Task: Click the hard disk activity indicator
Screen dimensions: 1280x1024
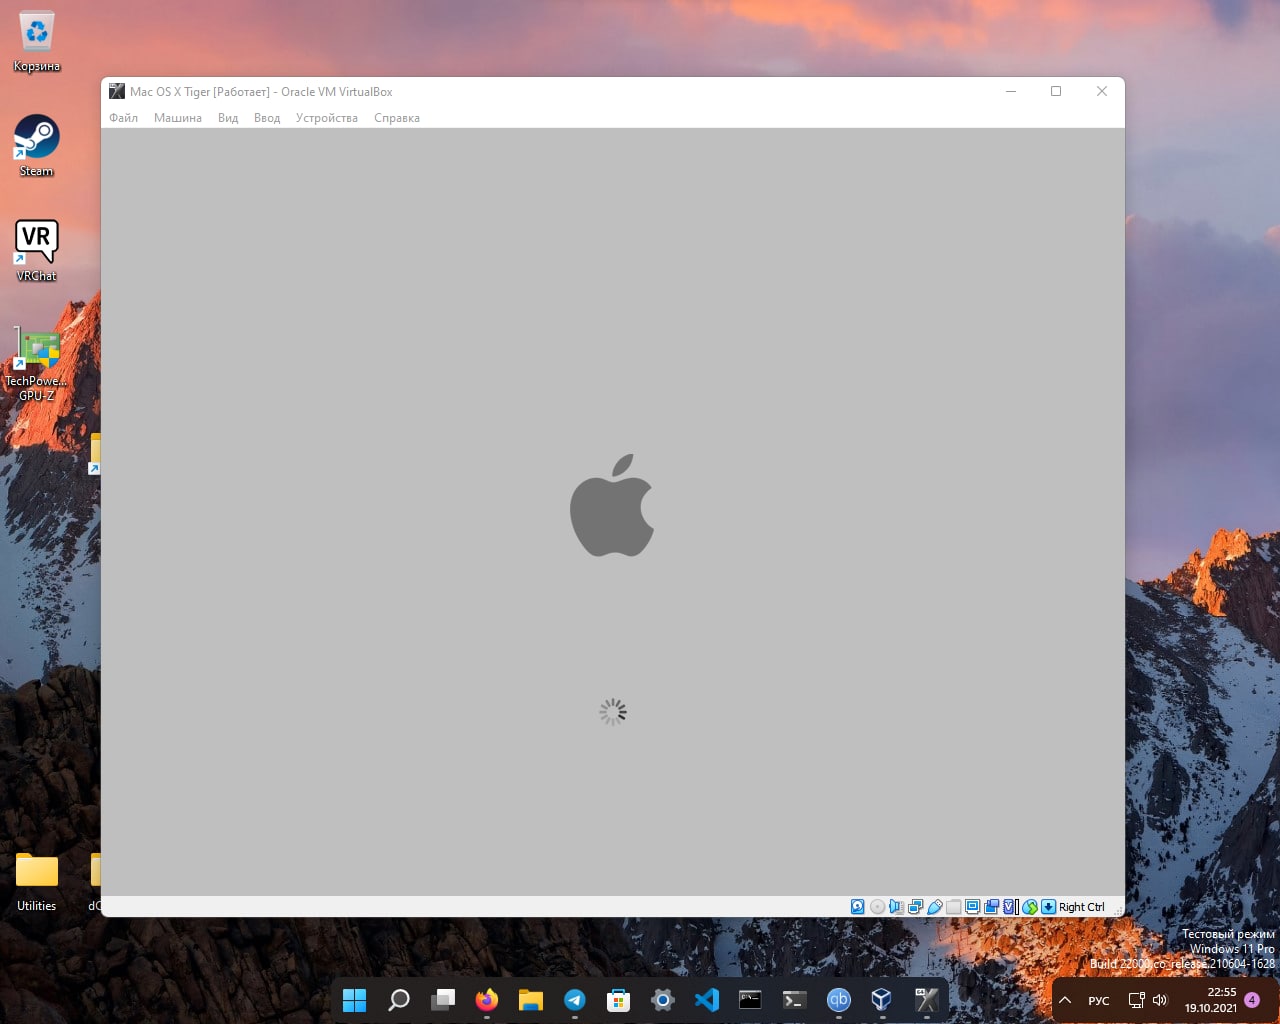Action: (x=857, y=907)
